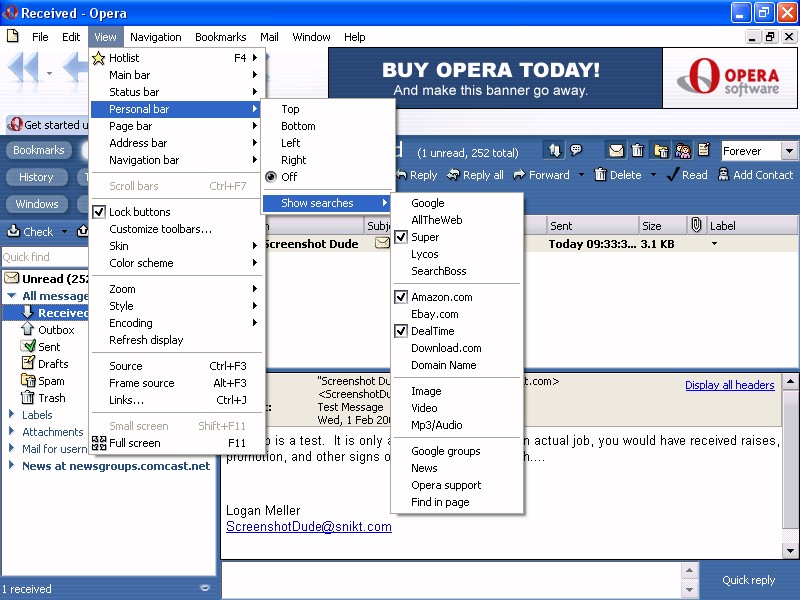
Task: Expand the Attachments tree node
Action: point(12,432)
